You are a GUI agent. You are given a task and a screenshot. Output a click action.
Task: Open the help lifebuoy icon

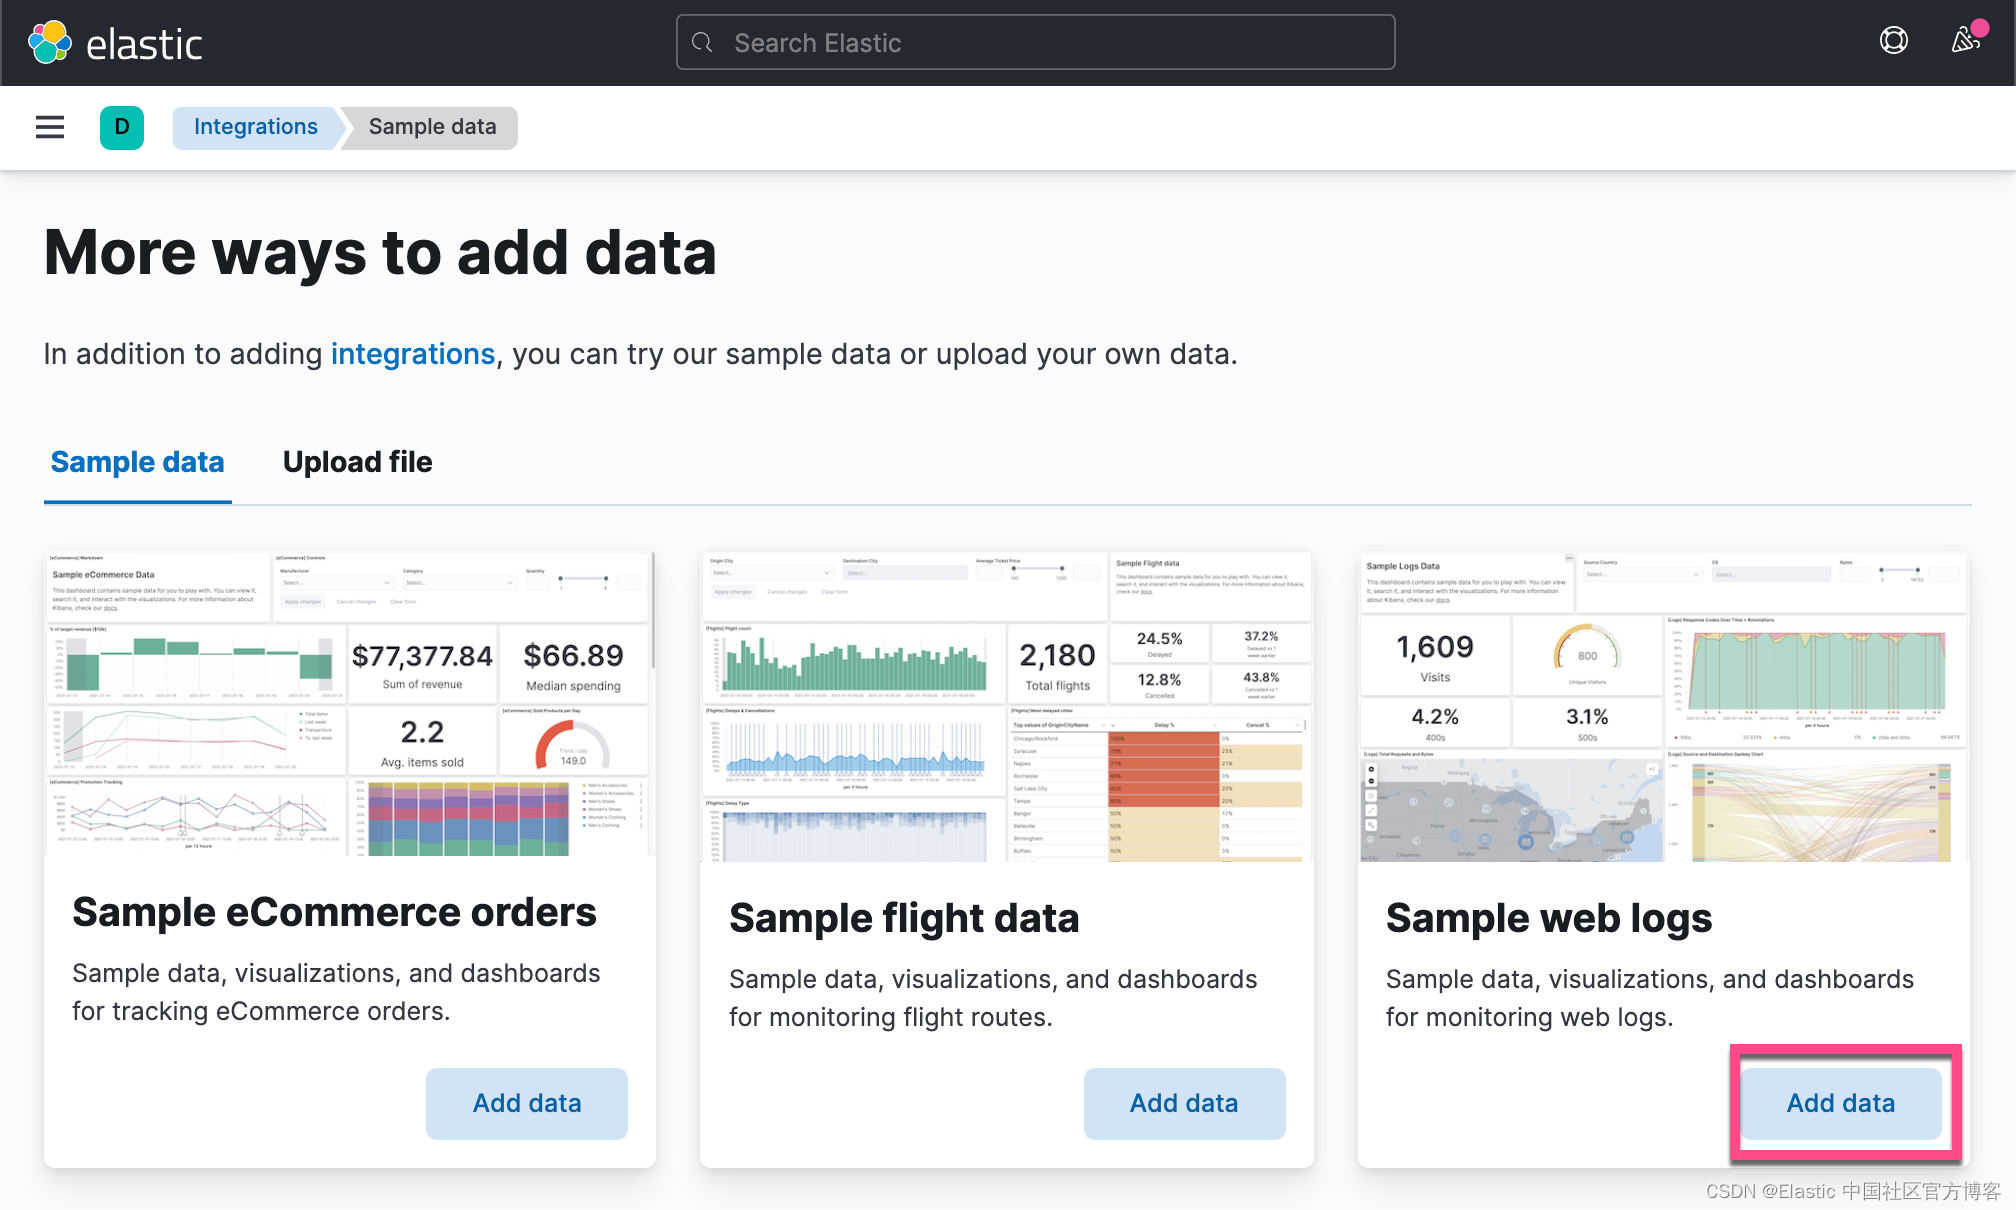[x=1893, y=41]
